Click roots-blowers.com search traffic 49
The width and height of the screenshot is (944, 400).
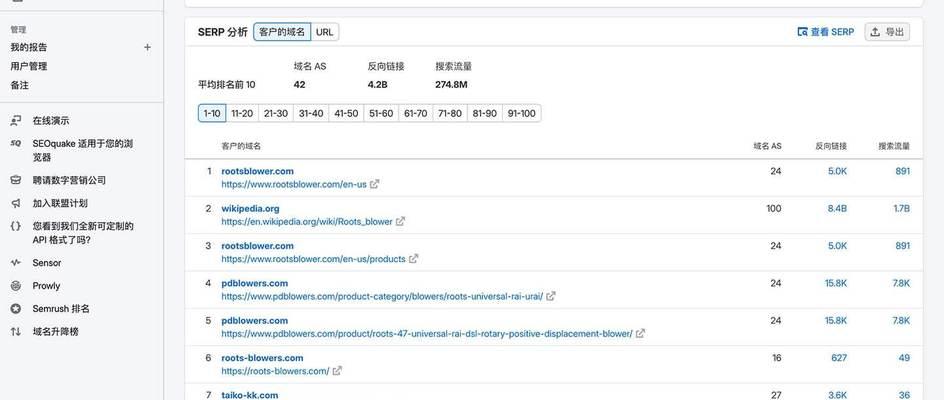pos(904,358)
